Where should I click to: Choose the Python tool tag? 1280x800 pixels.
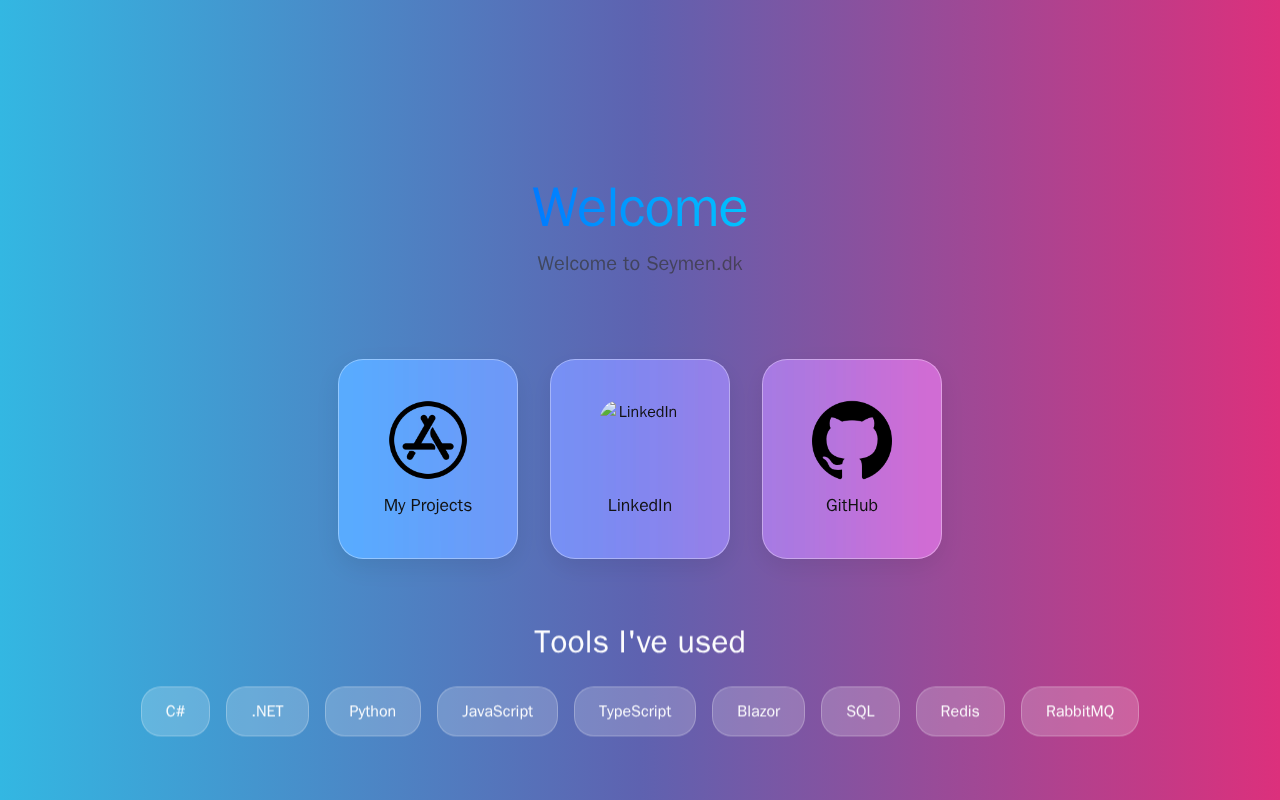tap(373, 711)
